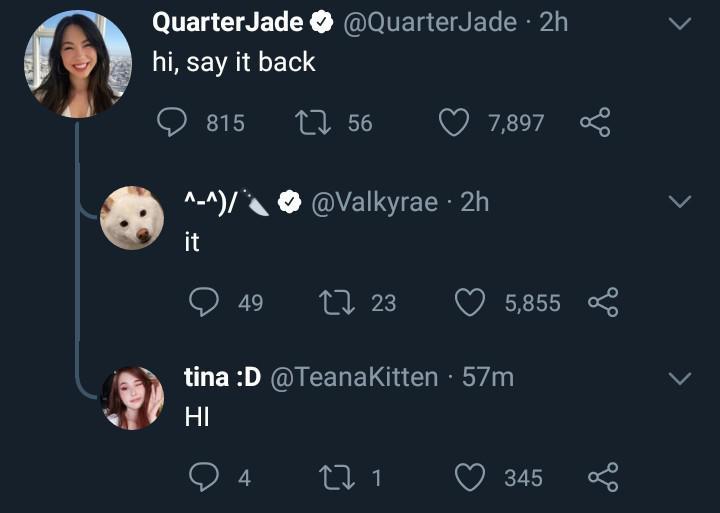Like TeanaKitten's reply with 345 likes
This screenshot has width=720, height=513.
[470, 477]
